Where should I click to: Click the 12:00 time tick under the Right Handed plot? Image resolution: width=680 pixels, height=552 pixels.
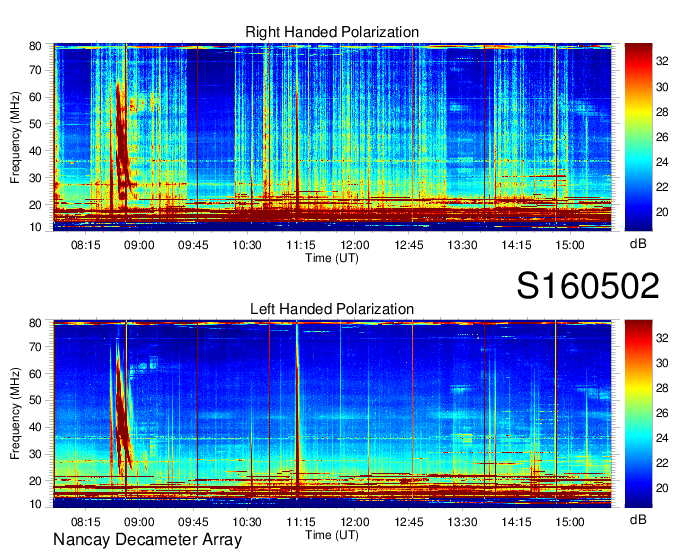coord(355,245)
